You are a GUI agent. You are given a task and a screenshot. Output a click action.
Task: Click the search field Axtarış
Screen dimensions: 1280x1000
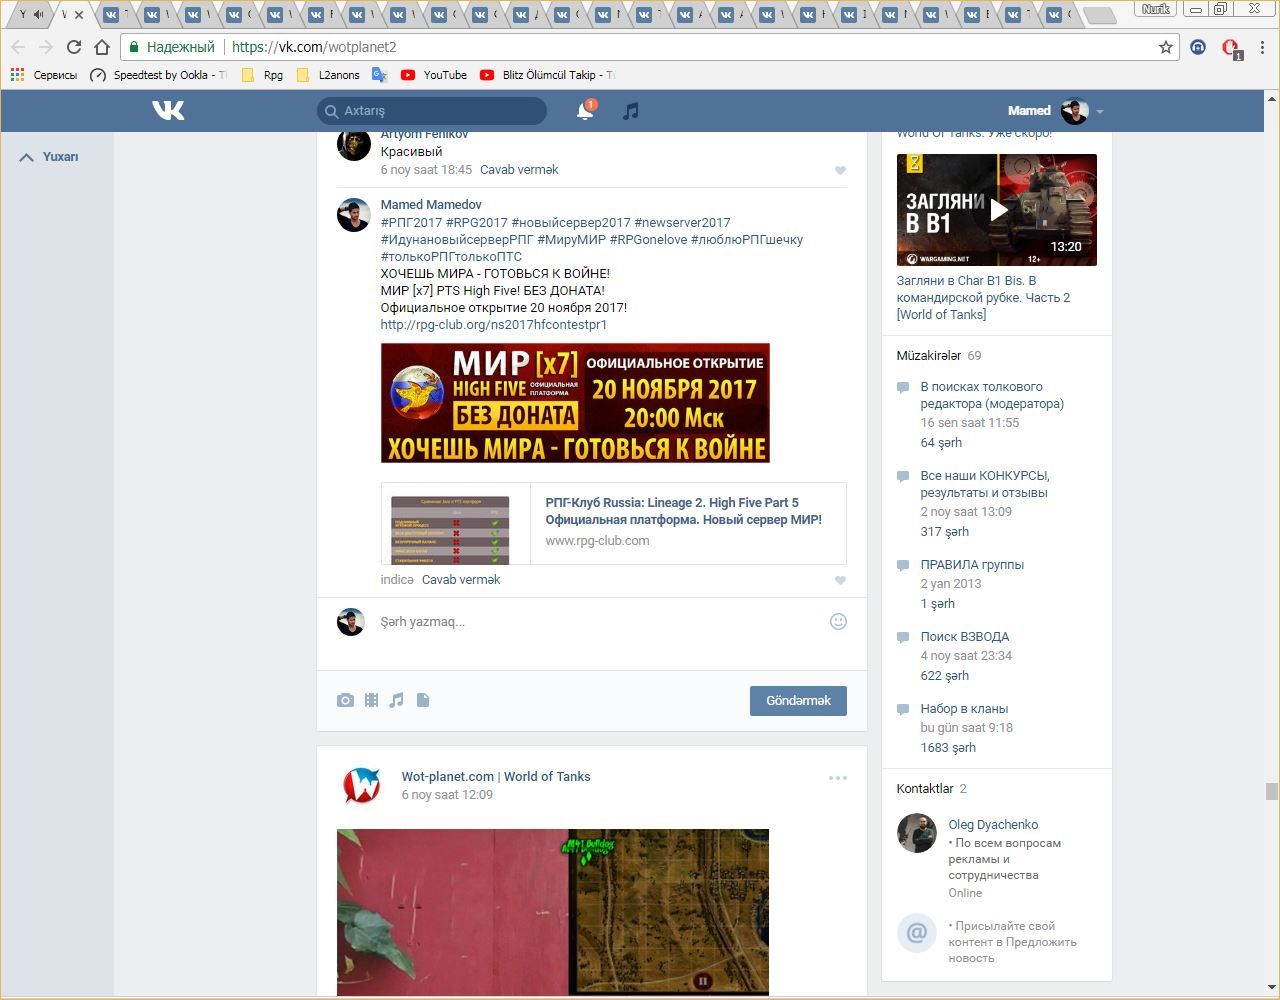[432, 111]
